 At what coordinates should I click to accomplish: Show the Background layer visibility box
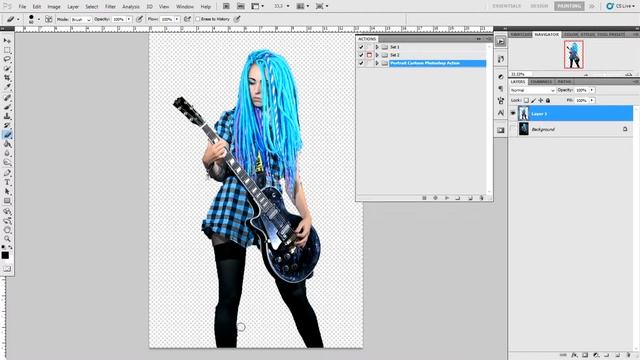[513, 129]
